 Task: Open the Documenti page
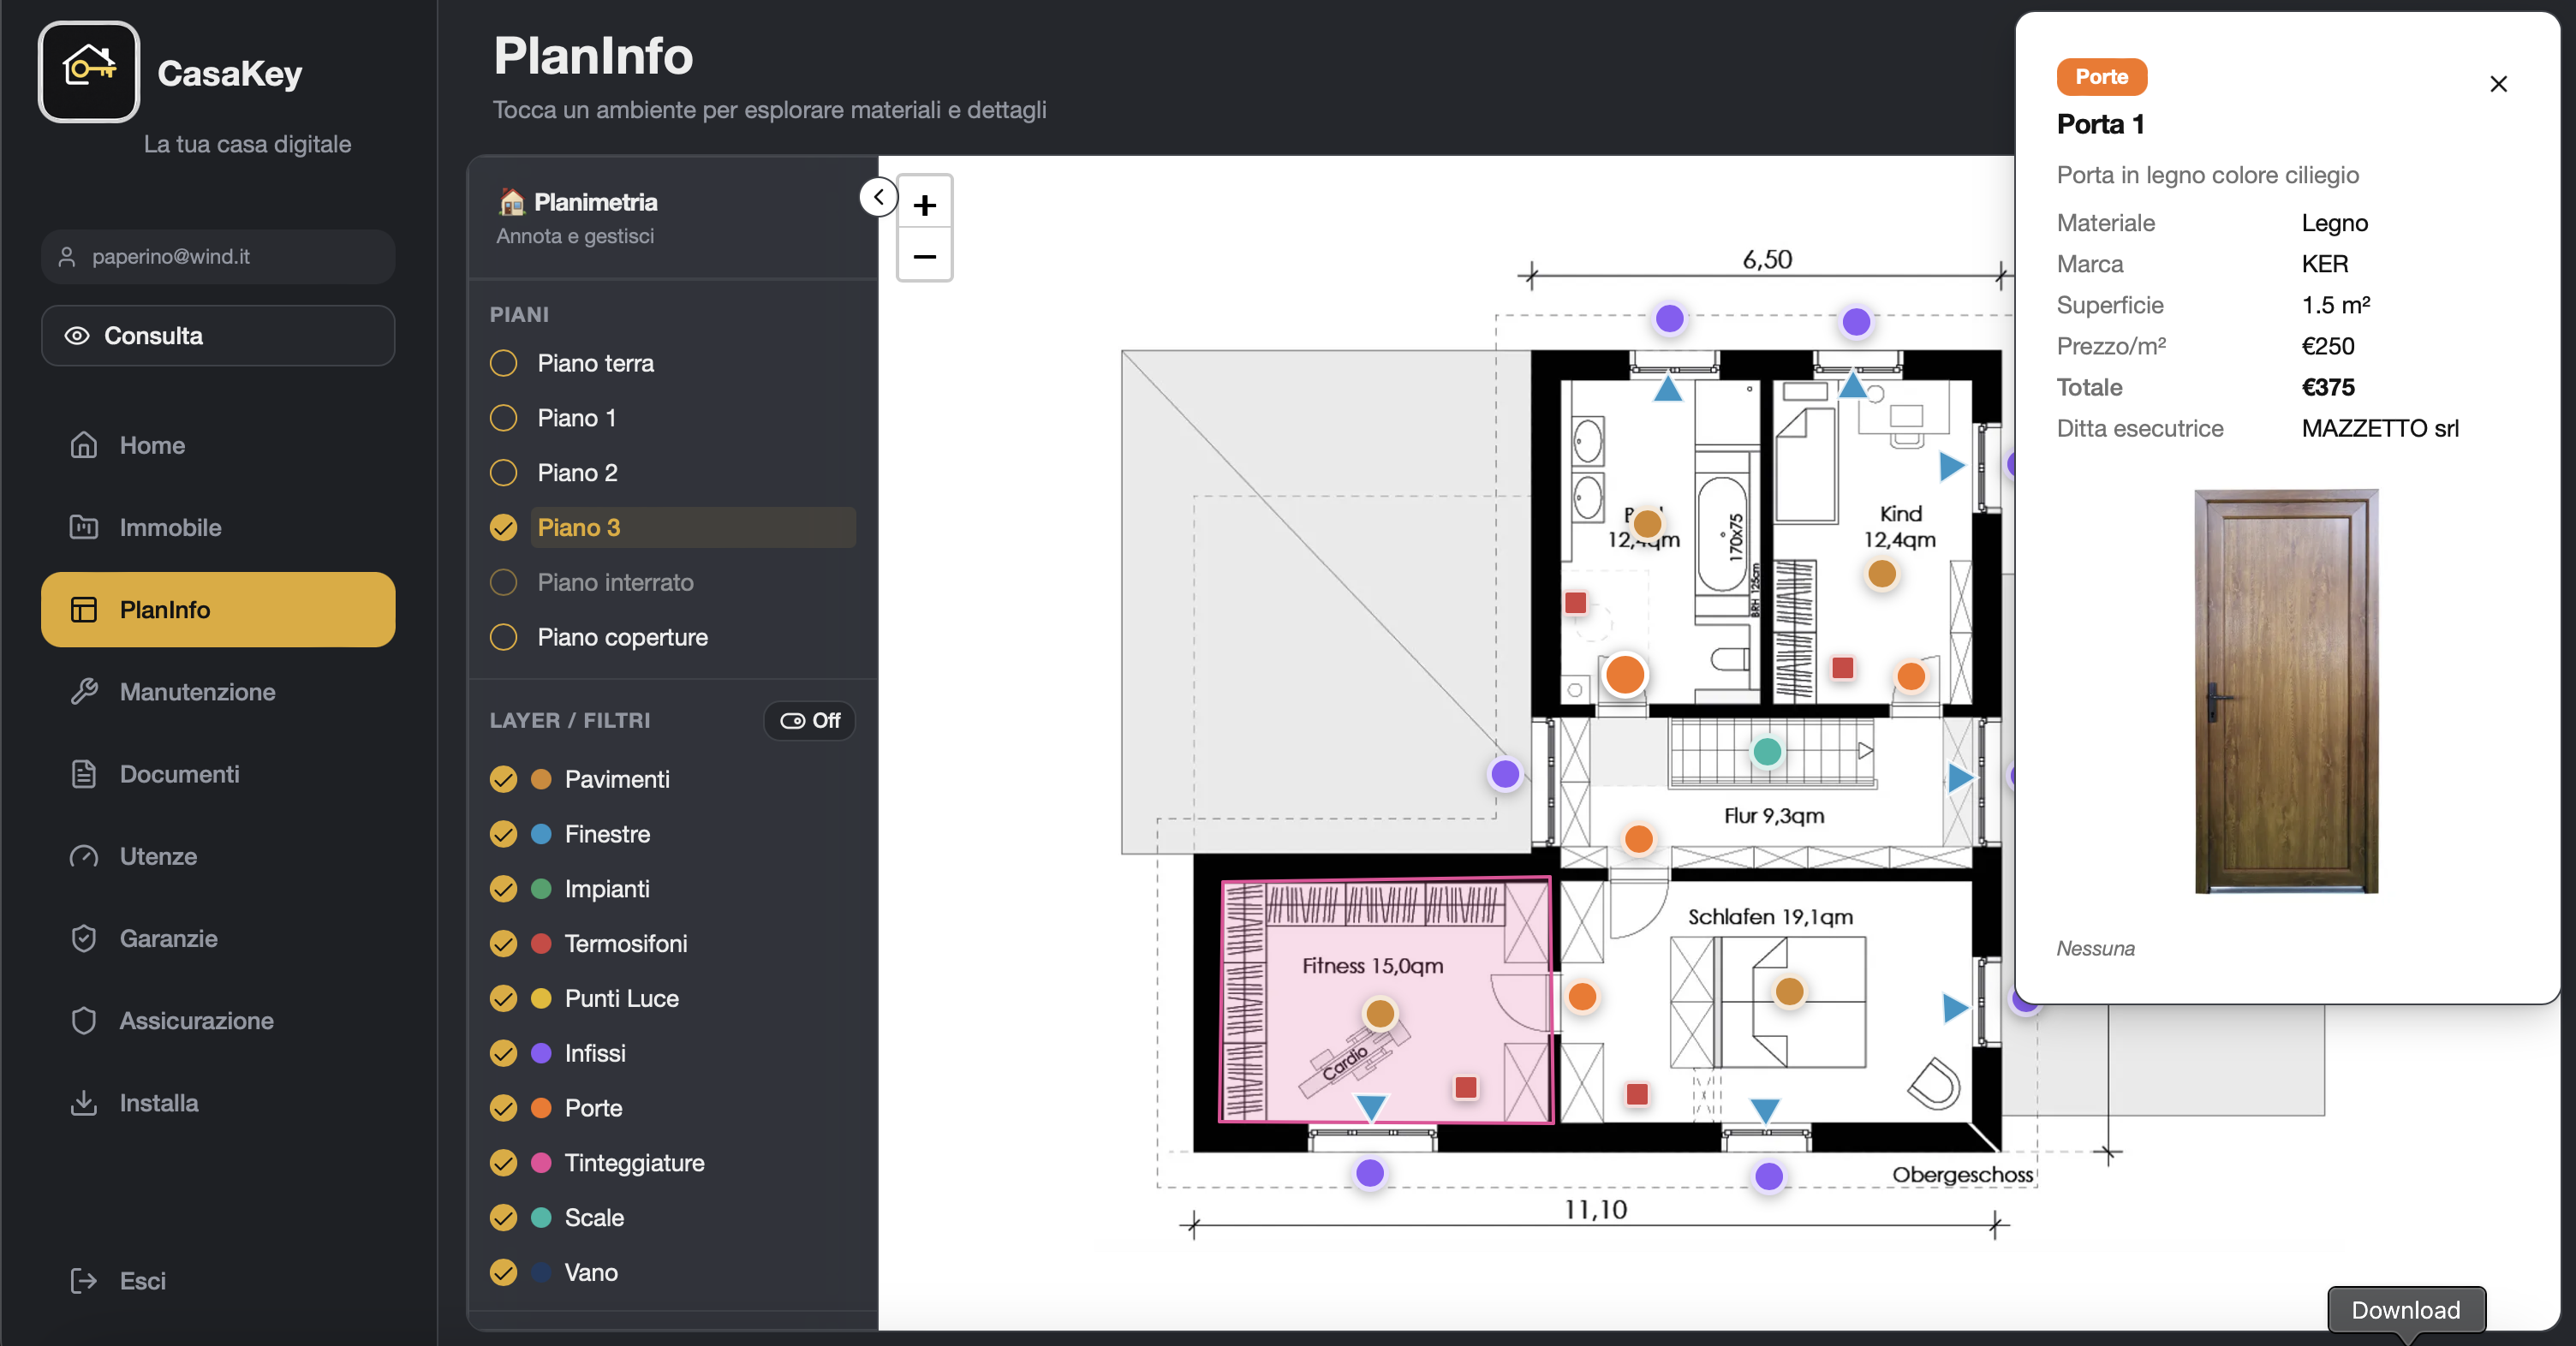(218, 774)
